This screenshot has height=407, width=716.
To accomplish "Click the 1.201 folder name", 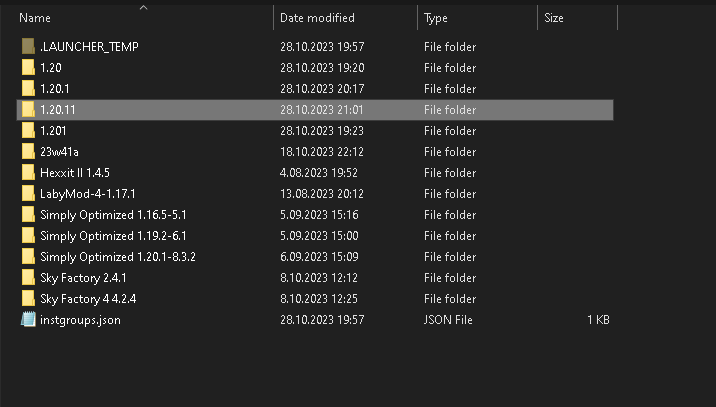I will pyautogui.click(x=53, y=131).
